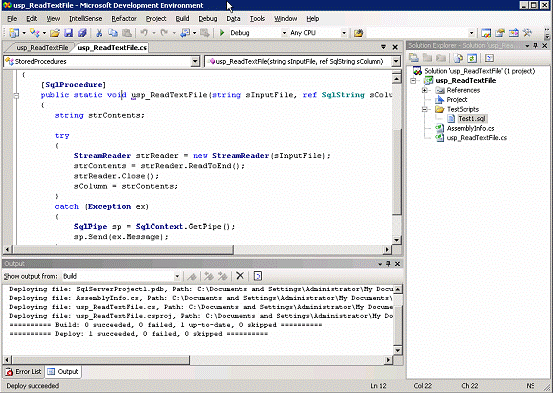Click the Output pane horizontal scrollbar thumb
553x393 pixels.
tap(101, 360)
